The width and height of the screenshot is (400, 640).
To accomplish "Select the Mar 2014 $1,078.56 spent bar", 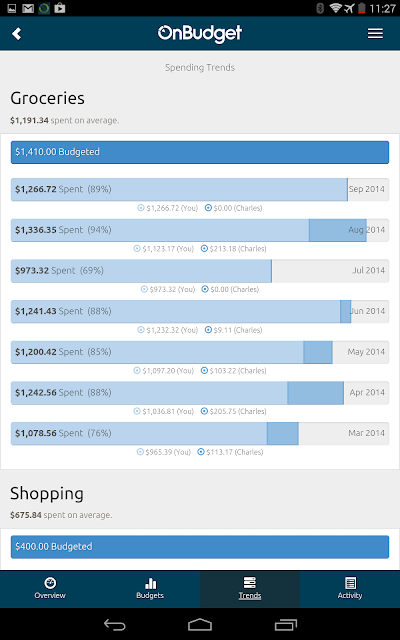I will (200, 433).
